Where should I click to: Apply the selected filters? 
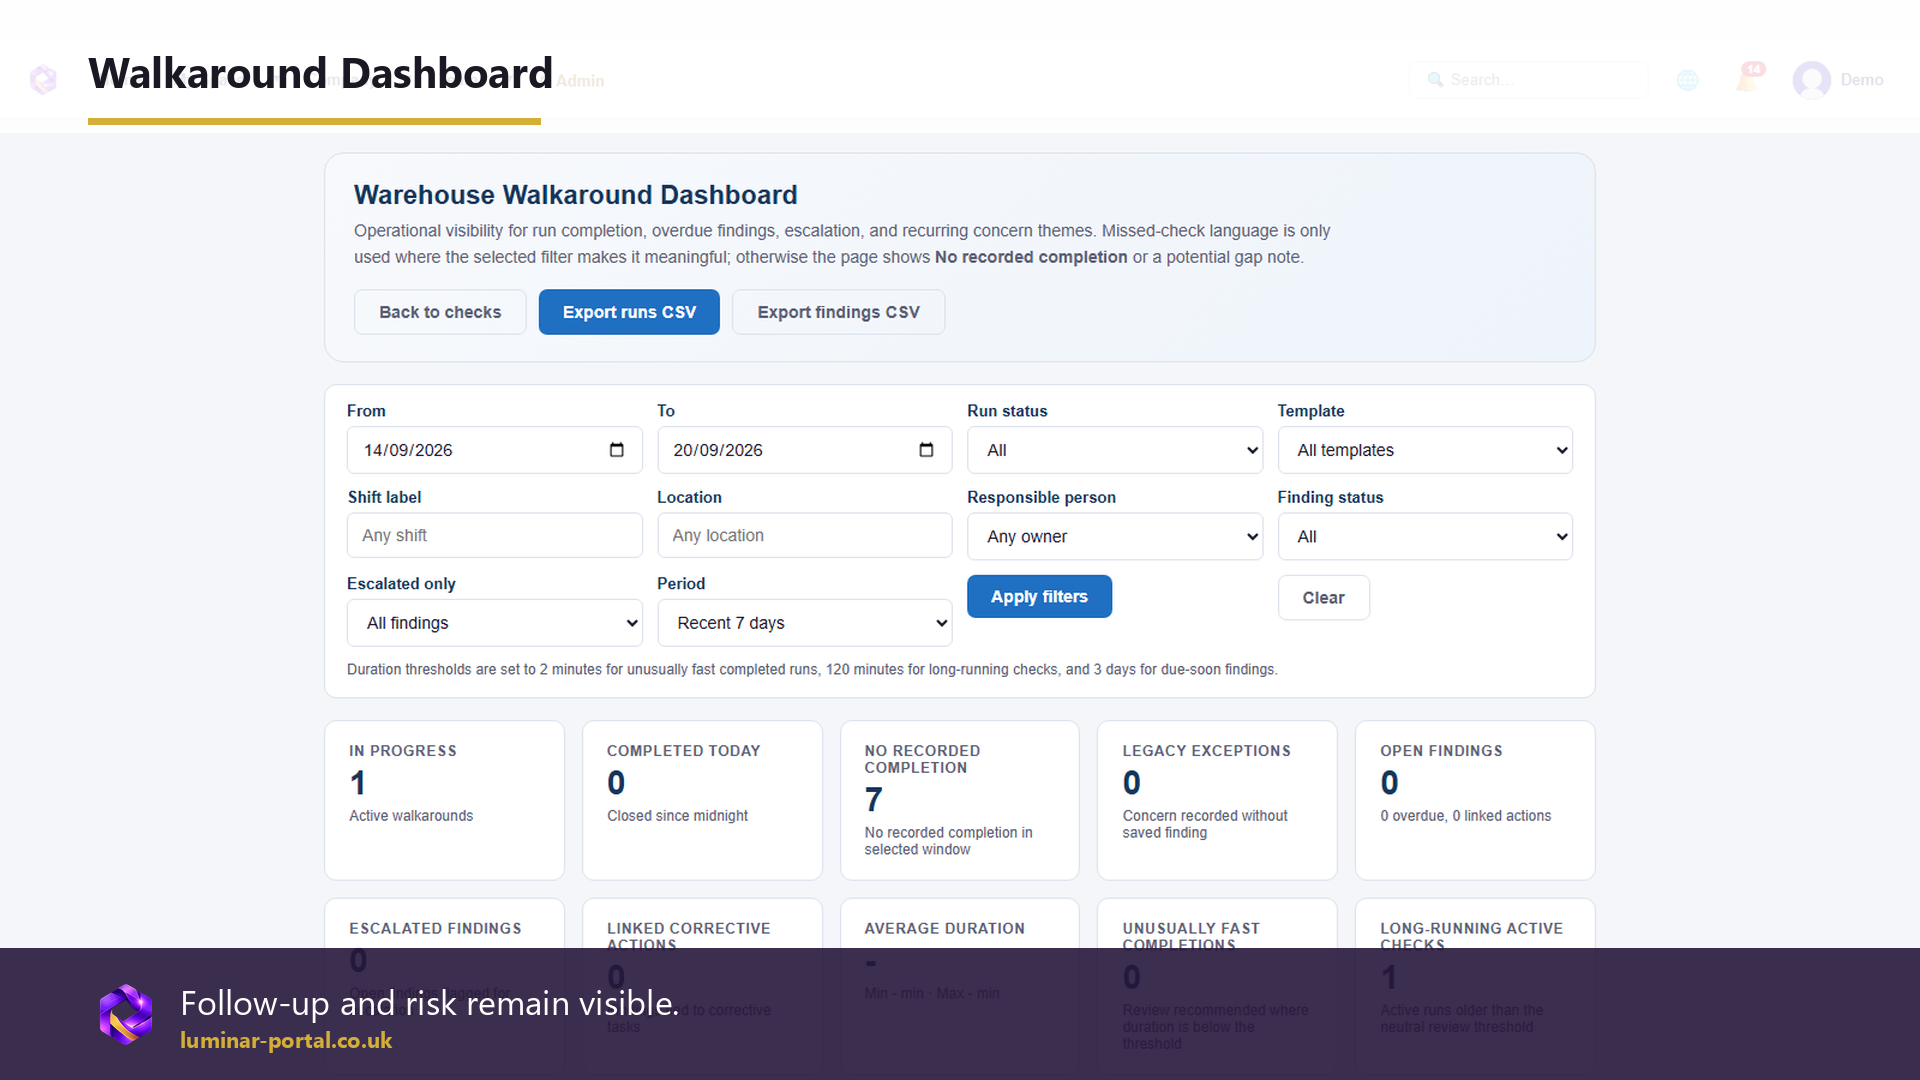[1039, 597]
